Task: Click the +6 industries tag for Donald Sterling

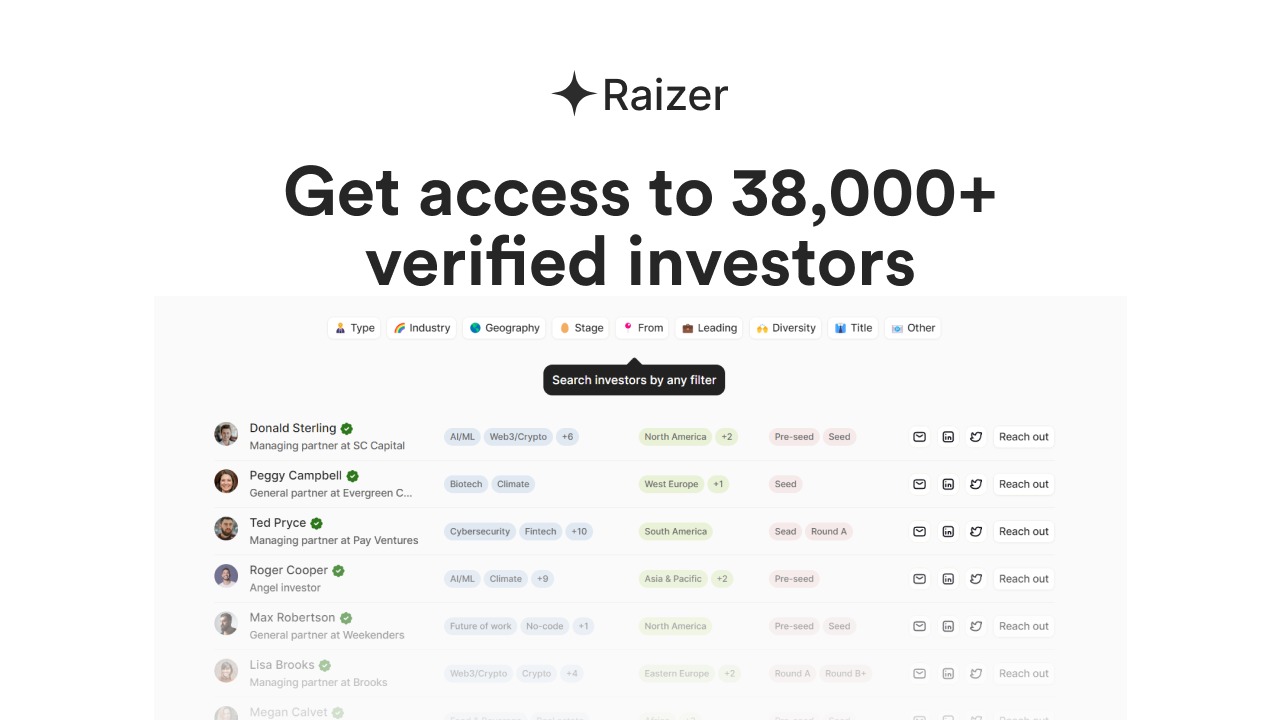Action: click(567, 437)
